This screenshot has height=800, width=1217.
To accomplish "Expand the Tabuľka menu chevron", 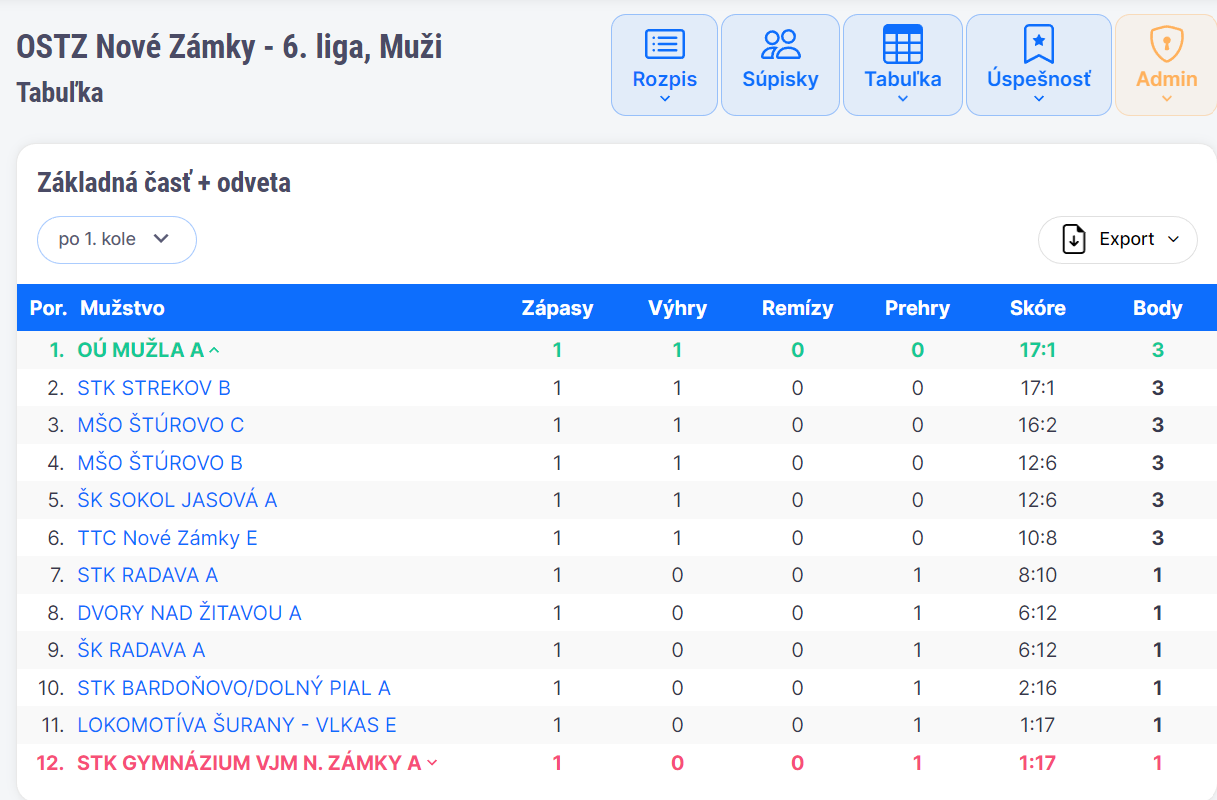I will pyautogui.click(x=903, y=99).
